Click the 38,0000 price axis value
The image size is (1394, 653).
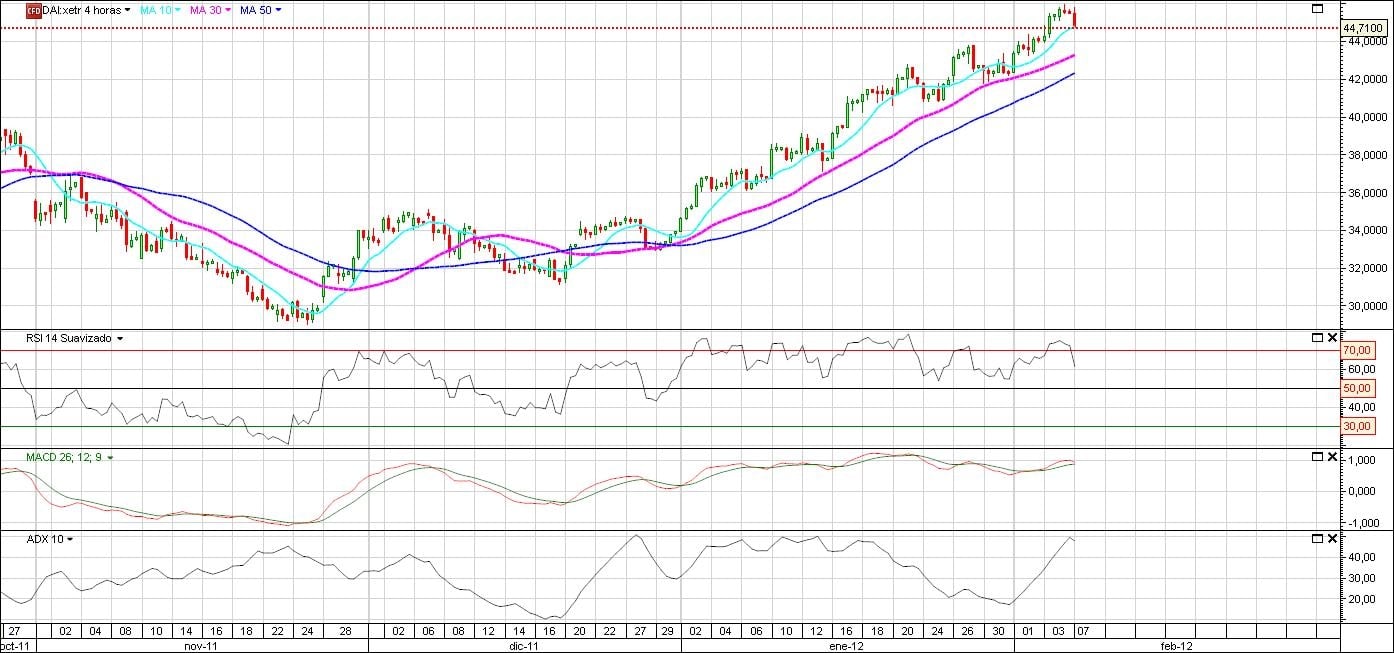pyautogui.click(x=1366, y=155)
